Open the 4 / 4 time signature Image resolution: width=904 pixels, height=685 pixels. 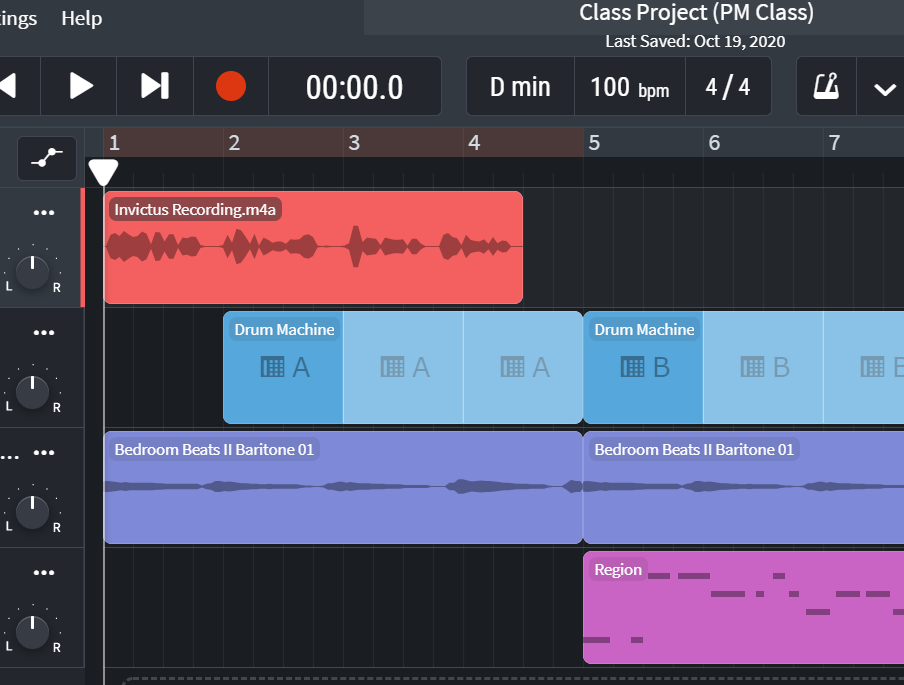(x=727, y=87)
